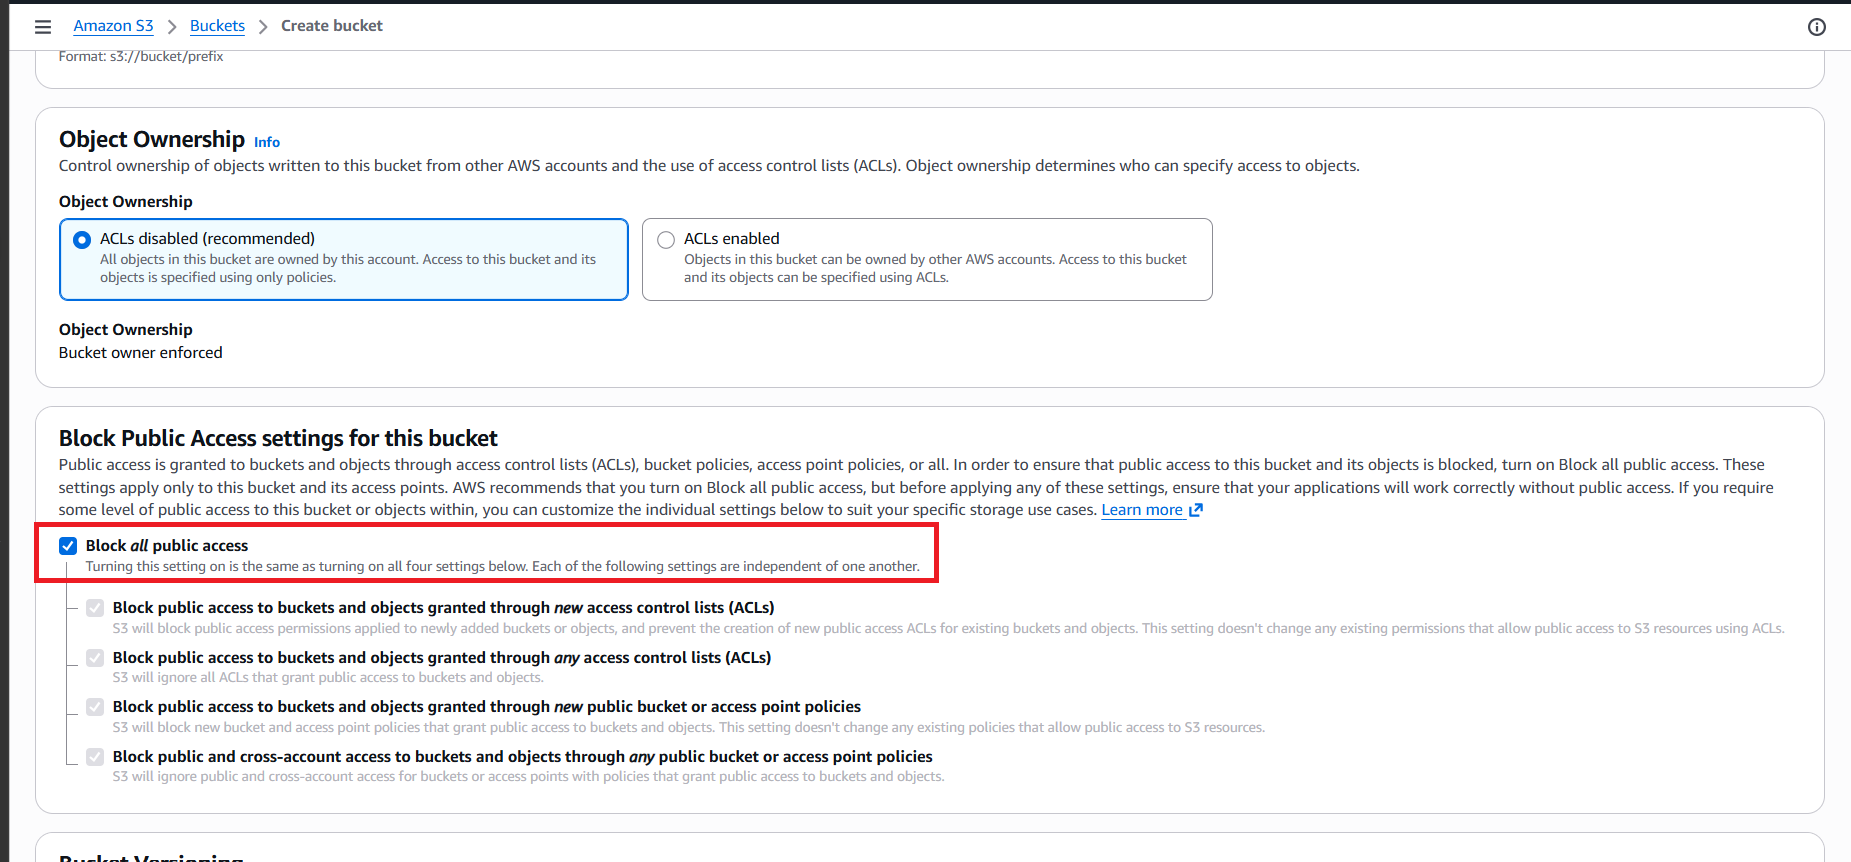Click 'Turning this setting on' description text

click(502, 567)
